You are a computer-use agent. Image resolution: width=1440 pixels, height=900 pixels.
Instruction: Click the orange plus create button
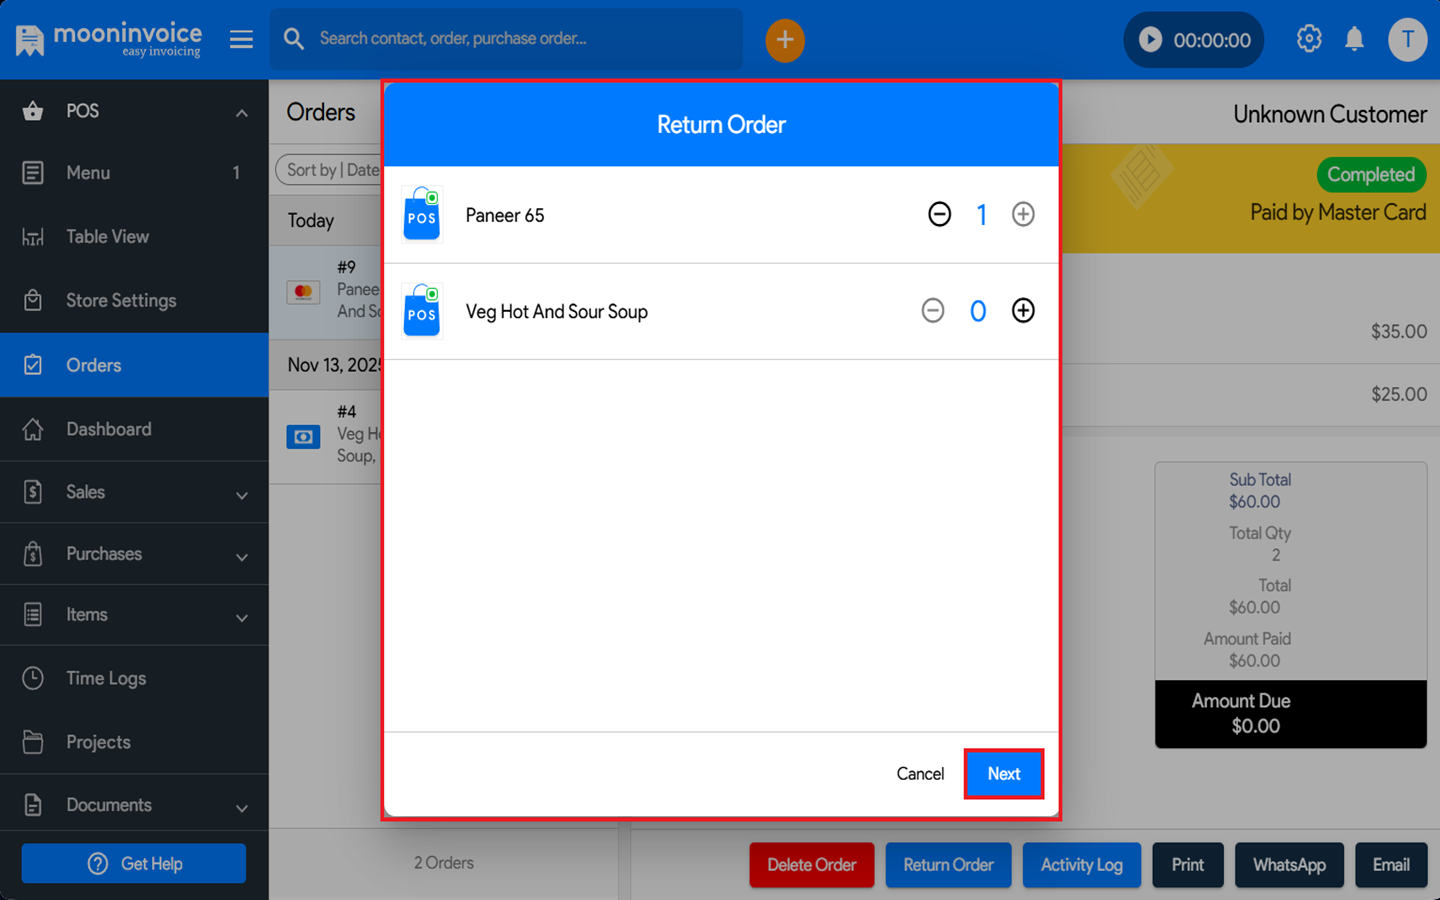(785, 40)
